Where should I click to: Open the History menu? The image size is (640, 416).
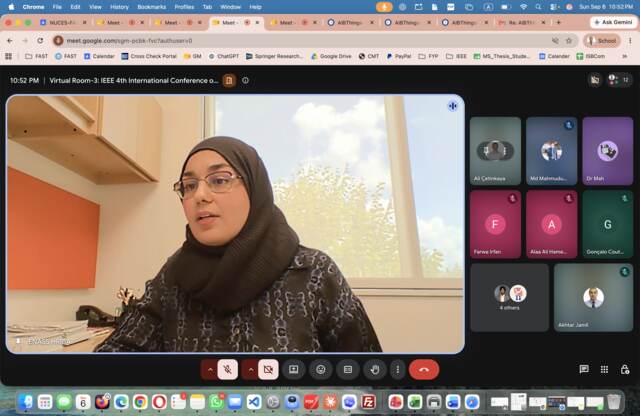pyautogui.click(x=119, y=7)
